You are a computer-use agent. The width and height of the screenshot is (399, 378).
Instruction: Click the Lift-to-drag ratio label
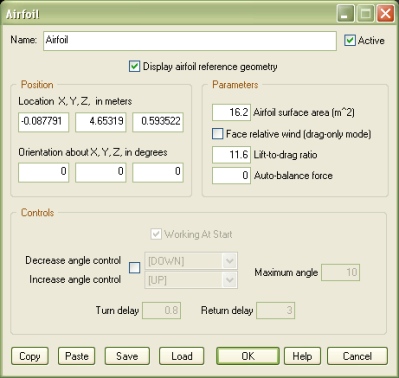pyautogui.click(x=285, y=155)
